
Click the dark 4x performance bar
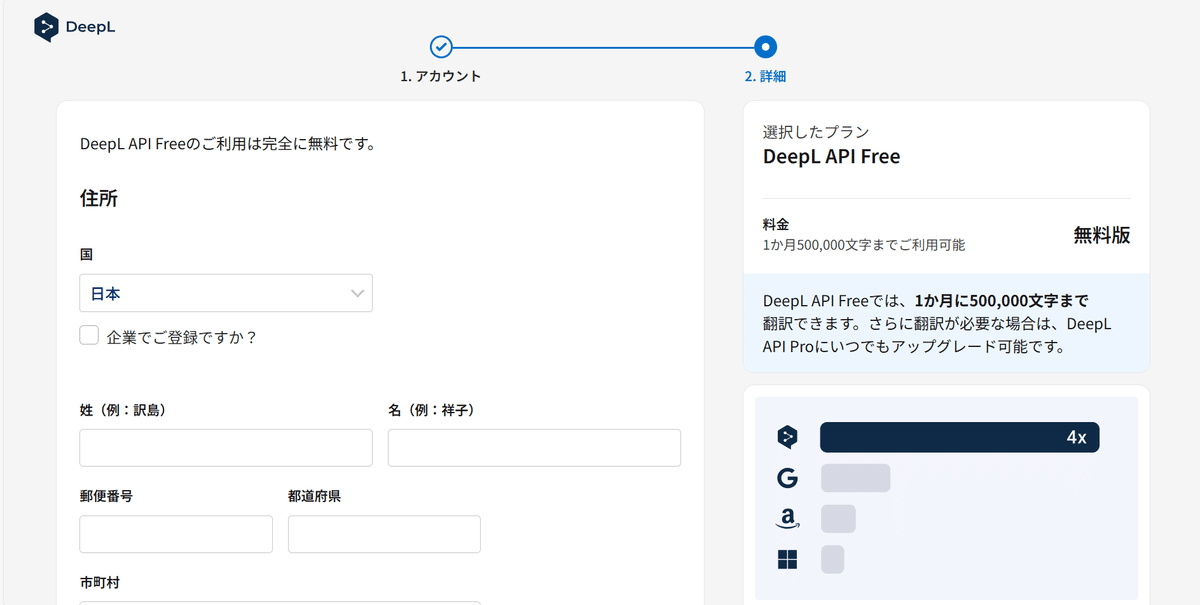coord(959,437)
